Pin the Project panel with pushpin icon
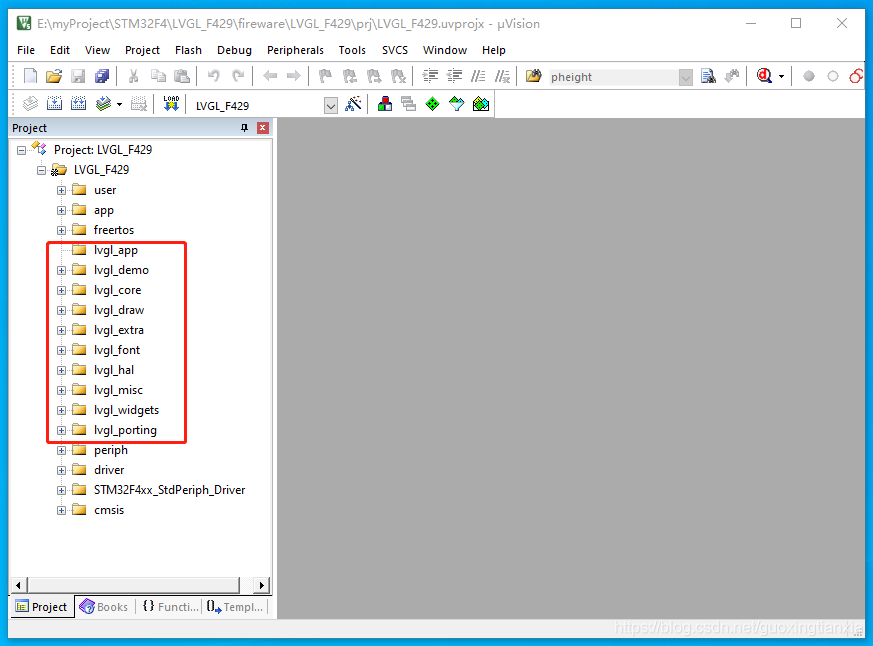Screen dimensions: 873x646 [x=244, y=128]
